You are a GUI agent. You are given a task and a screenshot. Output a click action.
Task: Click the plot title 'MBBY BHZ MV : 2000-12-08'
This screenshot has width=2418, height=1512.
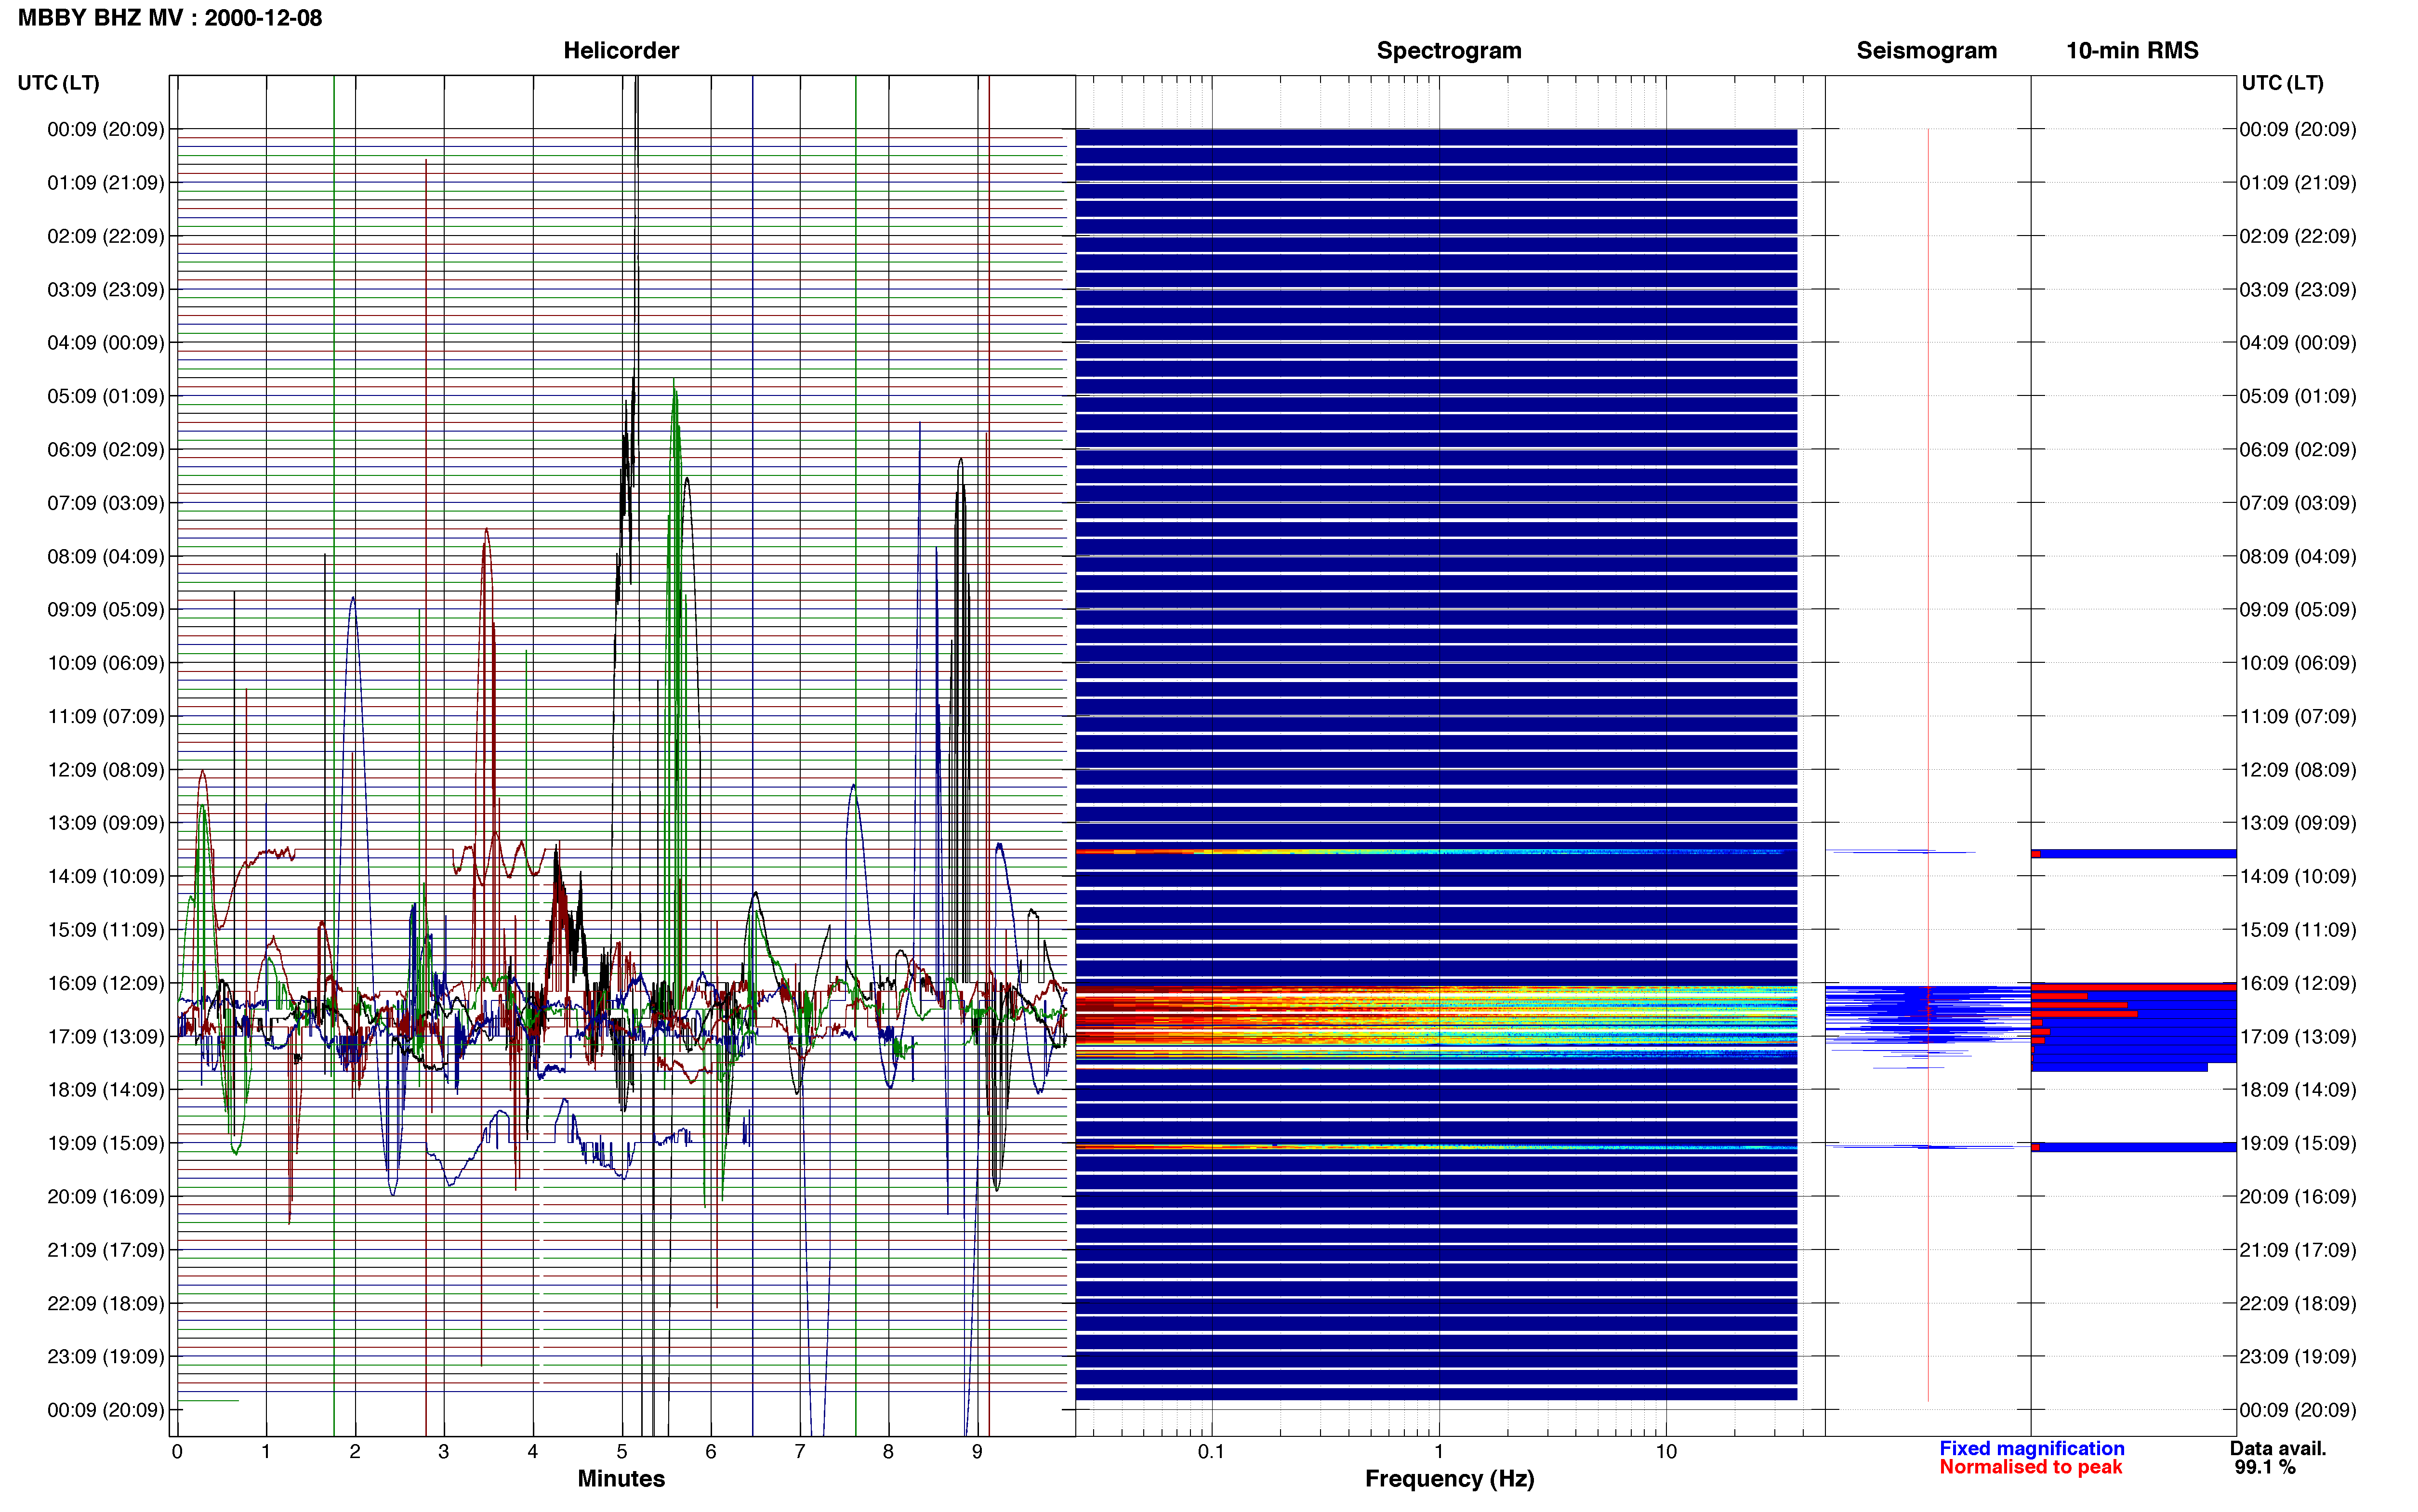click(x=170, y=18)
